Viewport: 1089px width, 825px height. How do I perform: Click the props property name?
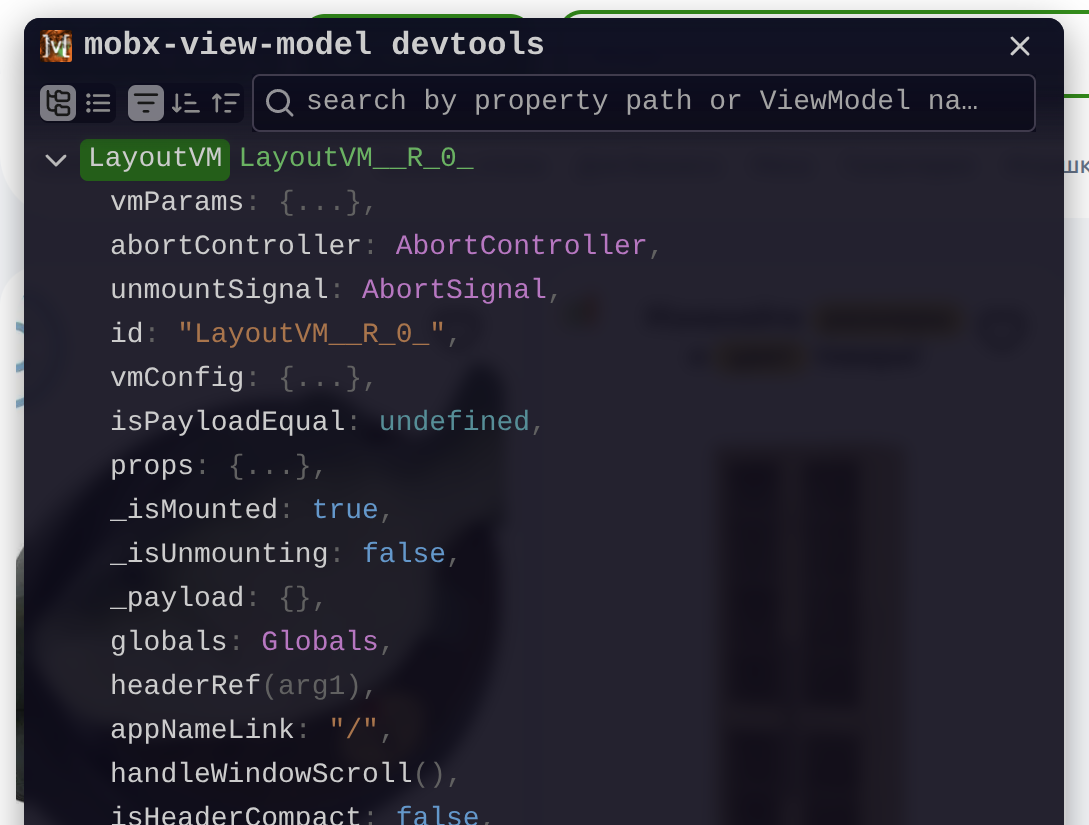coord(152,466)
